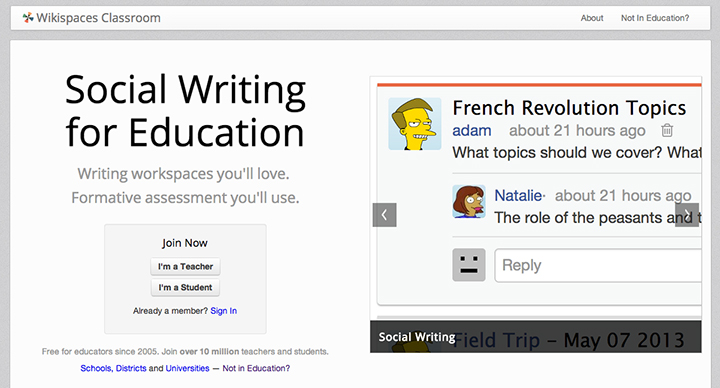720x388 pixels.
Task: Click the Social Writing slide caption
Action: coord(417,337)
